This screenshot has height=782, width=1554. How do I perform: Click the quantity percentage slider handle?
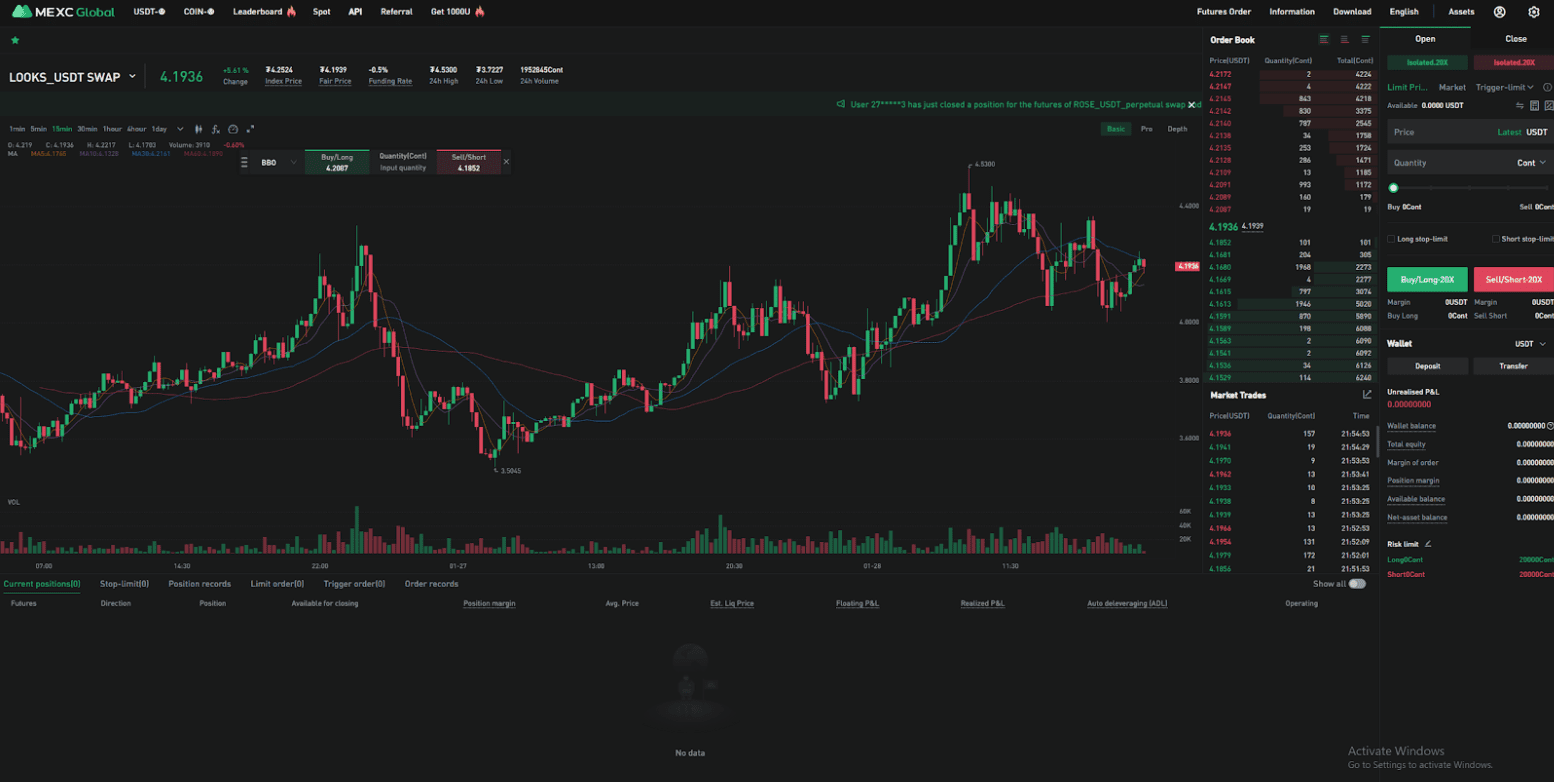(1393, 188)
